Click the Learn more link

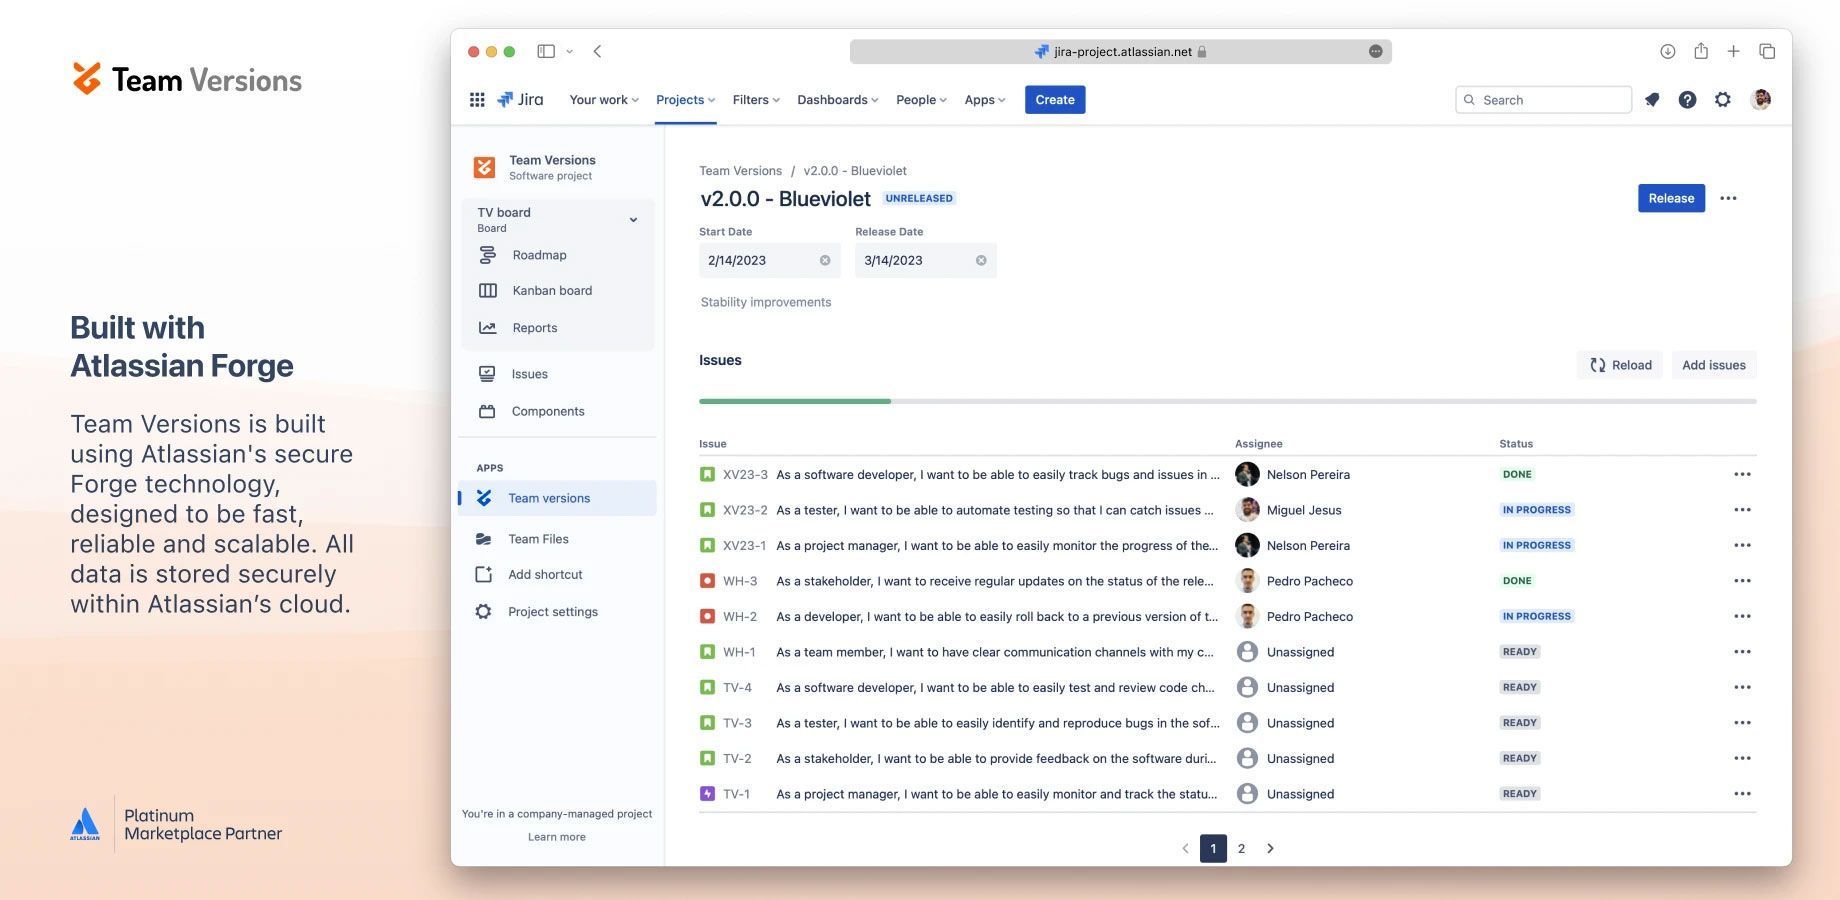557,837
